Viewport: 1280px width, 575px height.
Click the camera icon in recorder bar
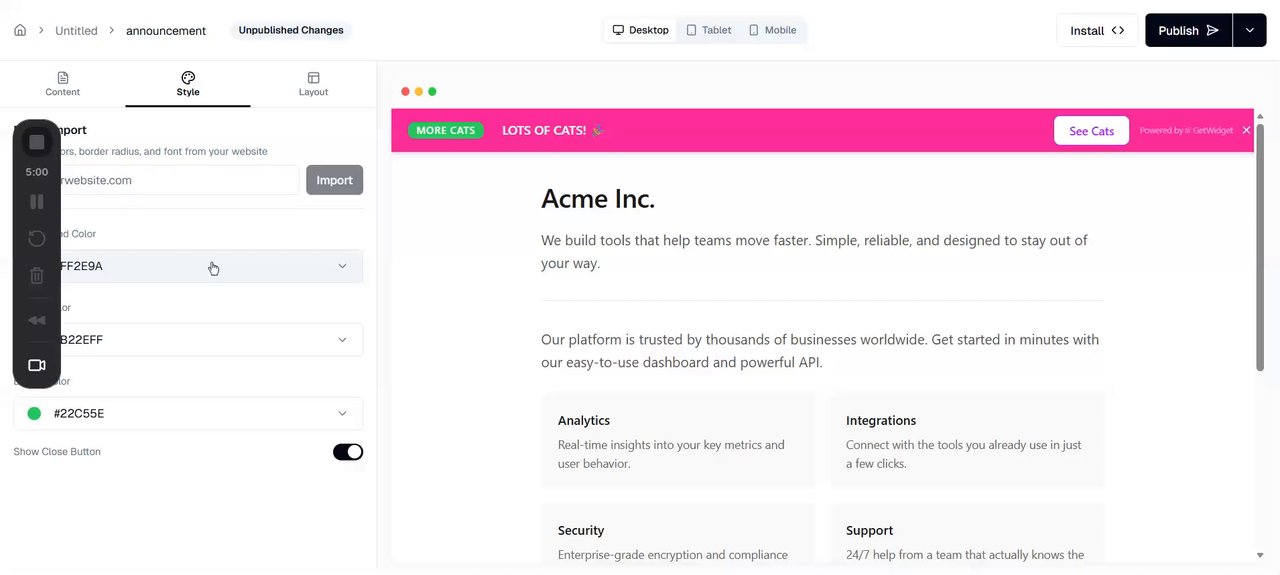[x=37, y=365]
